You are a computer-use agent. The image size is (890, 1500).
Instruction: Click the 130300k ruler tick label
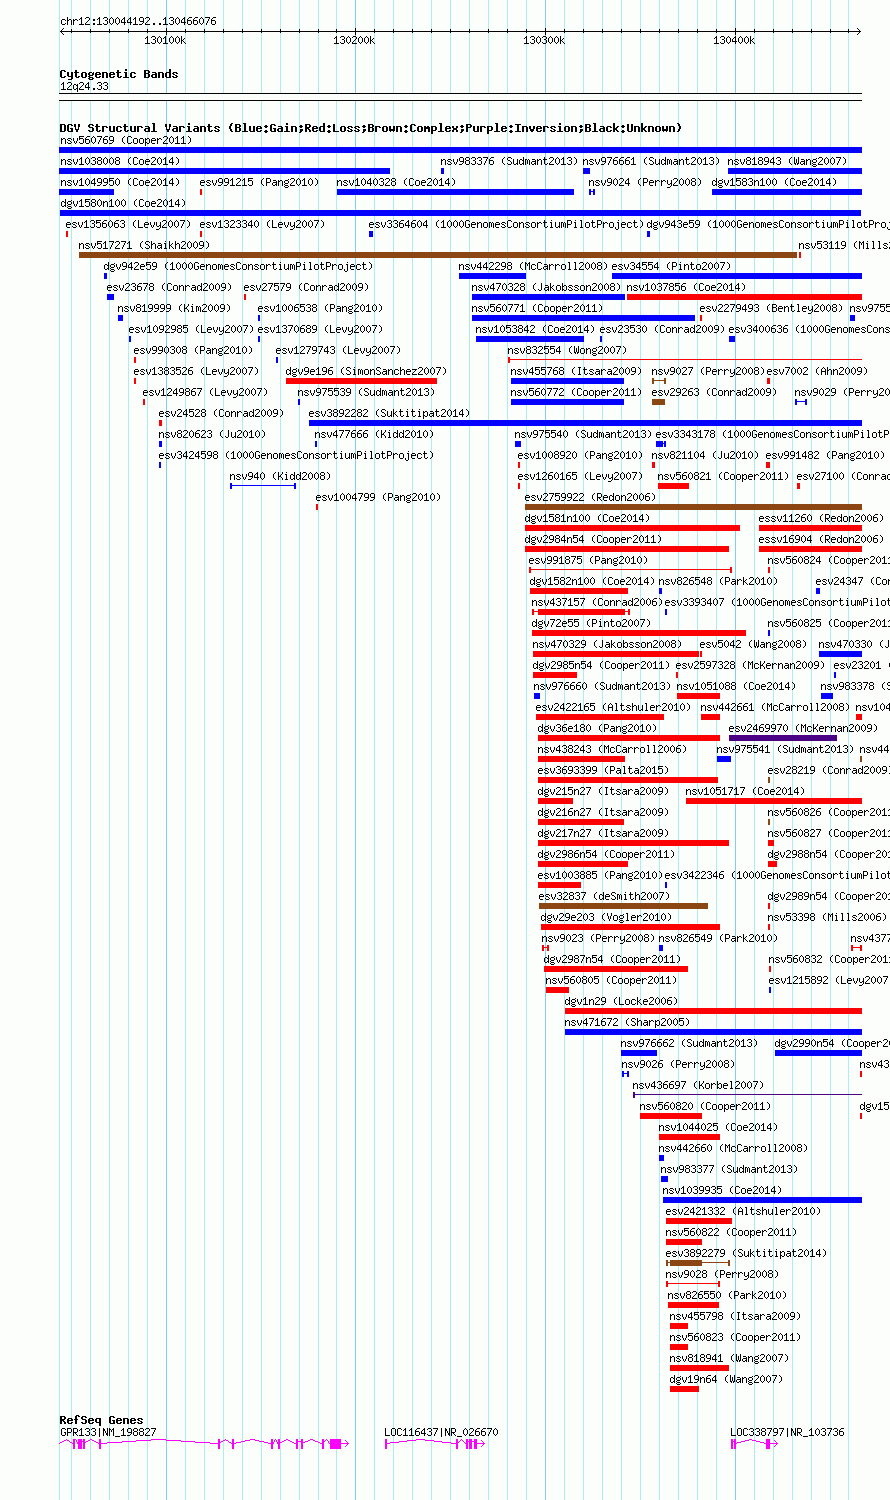click(544, 40)
